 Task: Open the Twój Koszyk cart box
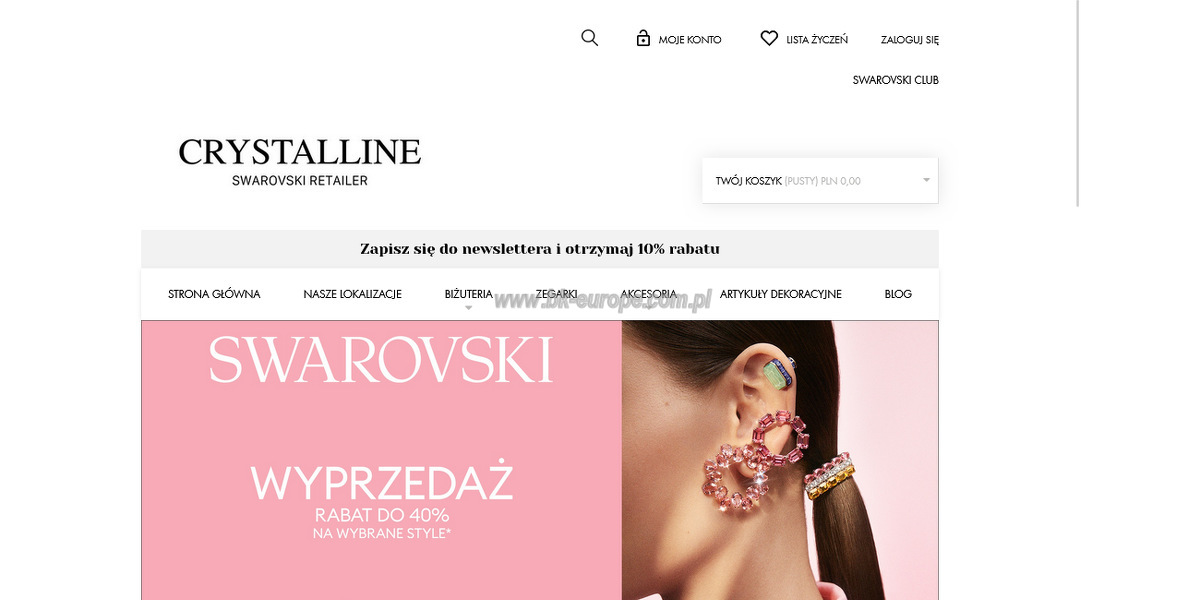[x=820, y=180]
